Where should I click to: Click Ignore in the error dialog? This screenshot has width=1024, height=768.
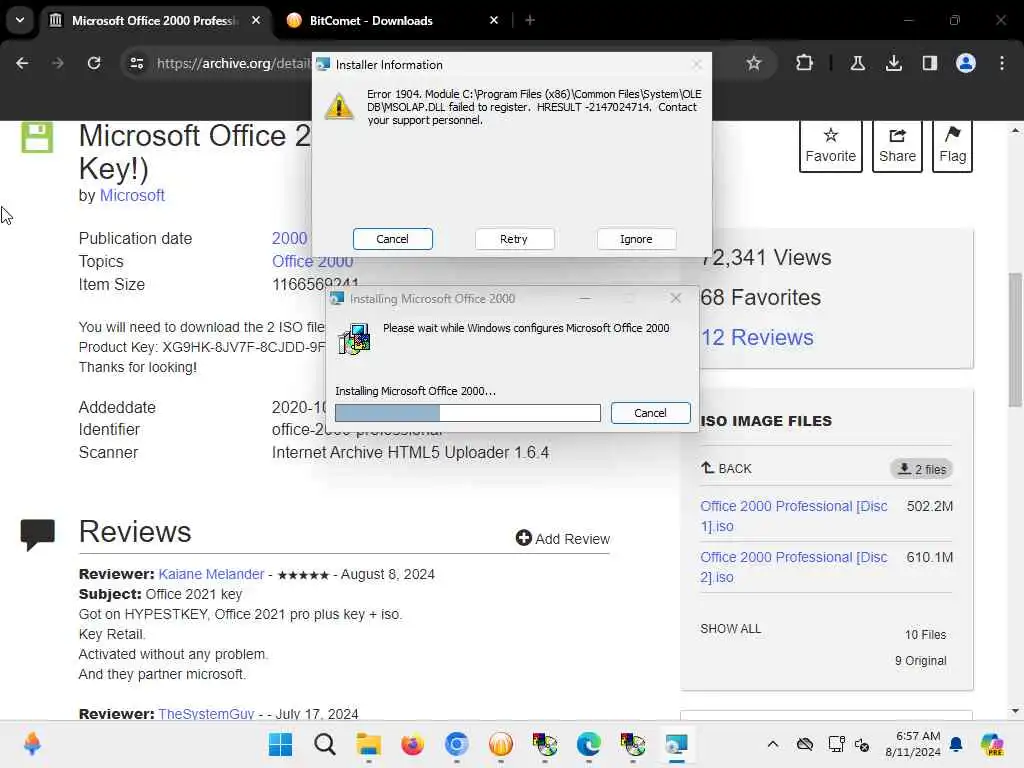tap(635, 239)
